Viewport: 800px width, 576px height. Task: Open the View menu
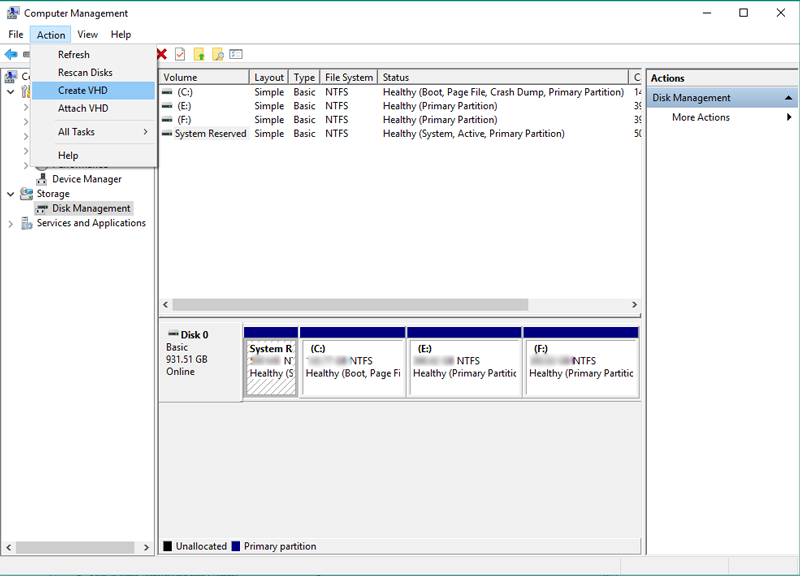coord(88,35)
